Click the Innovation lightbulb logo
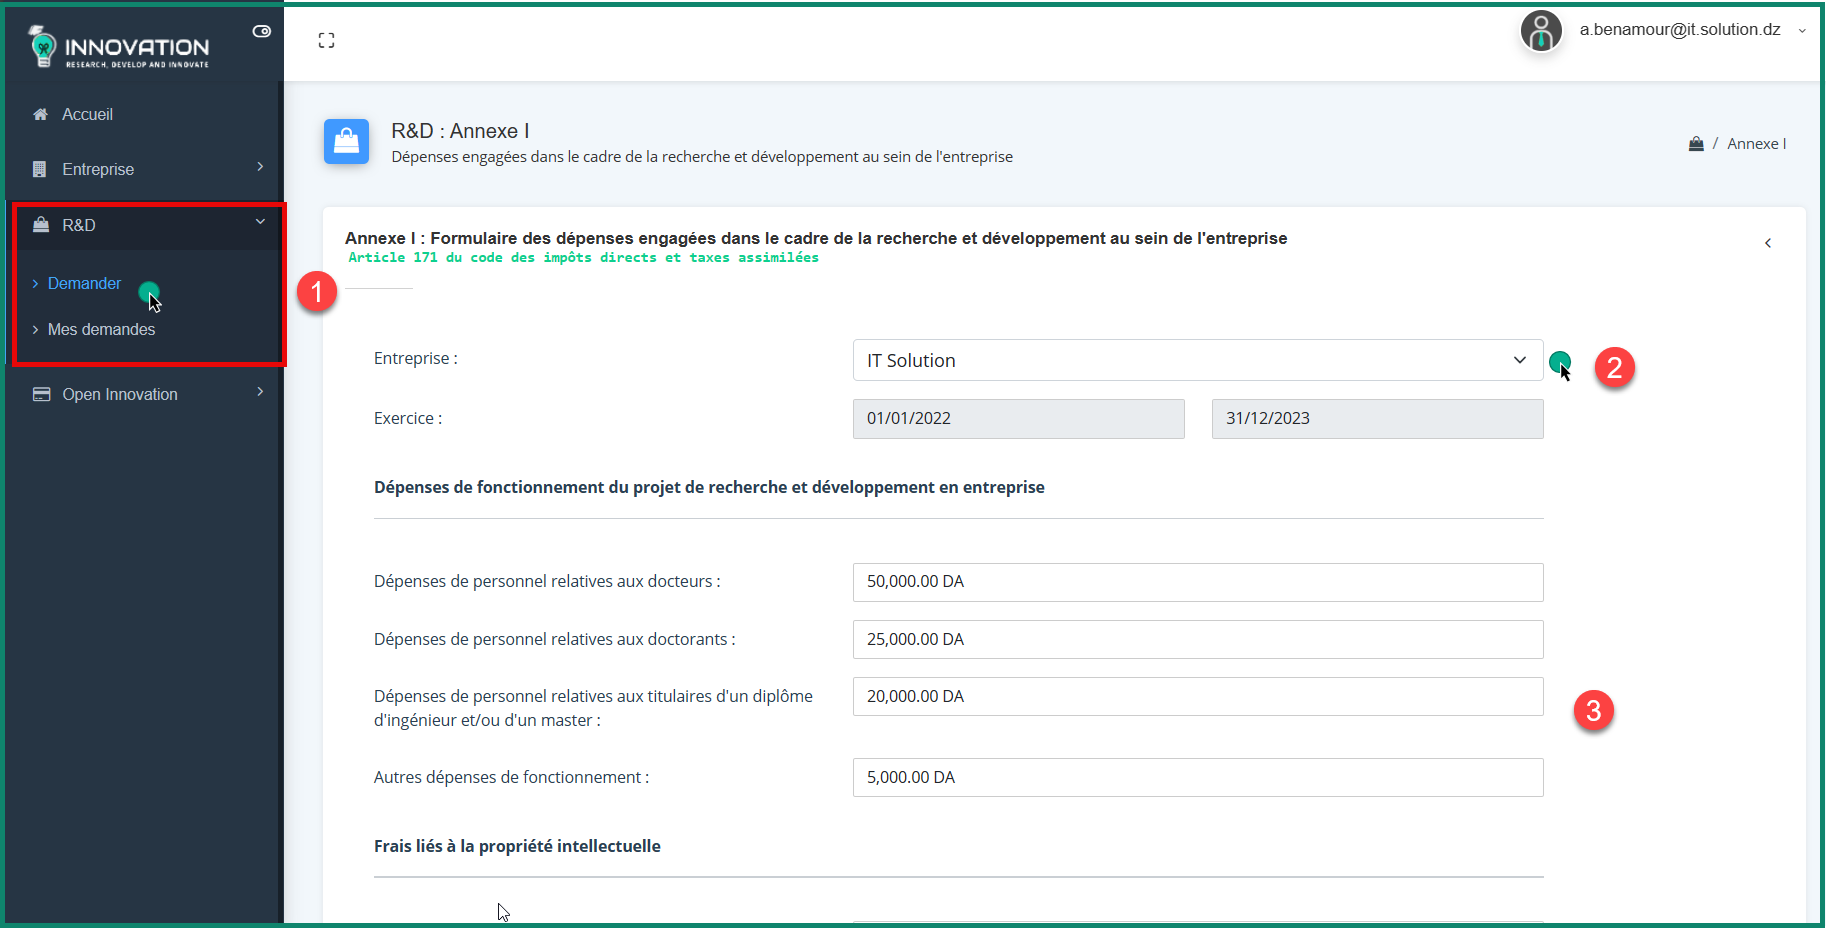 pyautogui.click(x=42, y=46)
